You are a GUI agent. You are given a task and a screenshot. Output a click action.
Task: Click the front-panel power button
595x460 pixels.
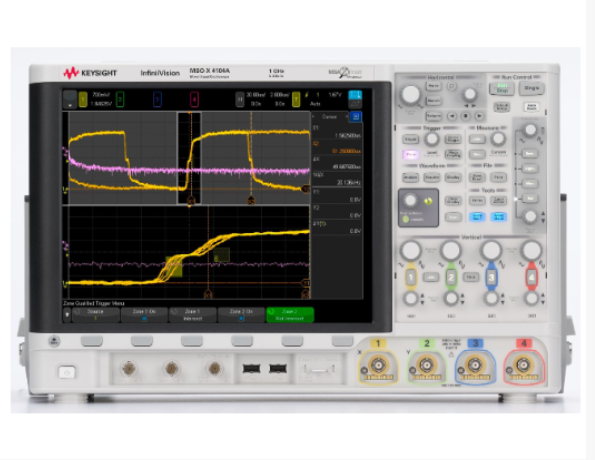tap(67, 372)
